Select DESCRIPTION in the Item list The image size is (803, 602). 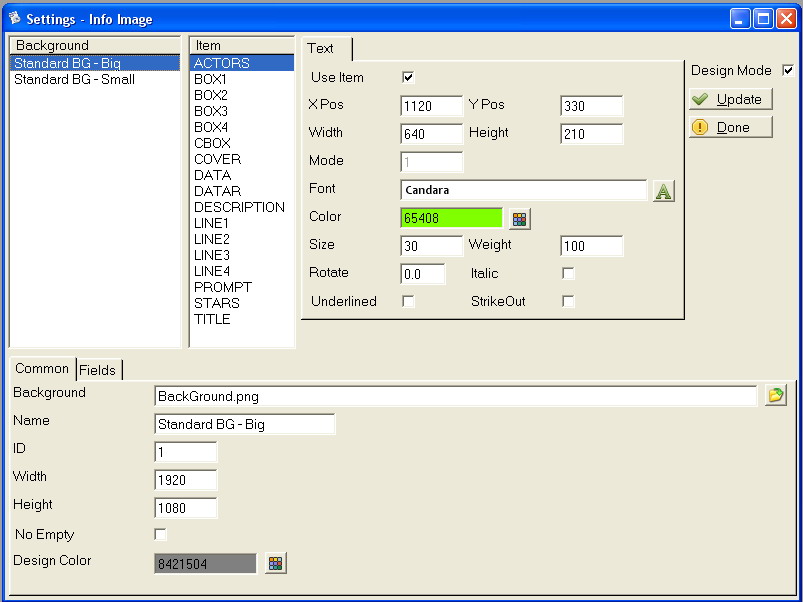point(242,207)
